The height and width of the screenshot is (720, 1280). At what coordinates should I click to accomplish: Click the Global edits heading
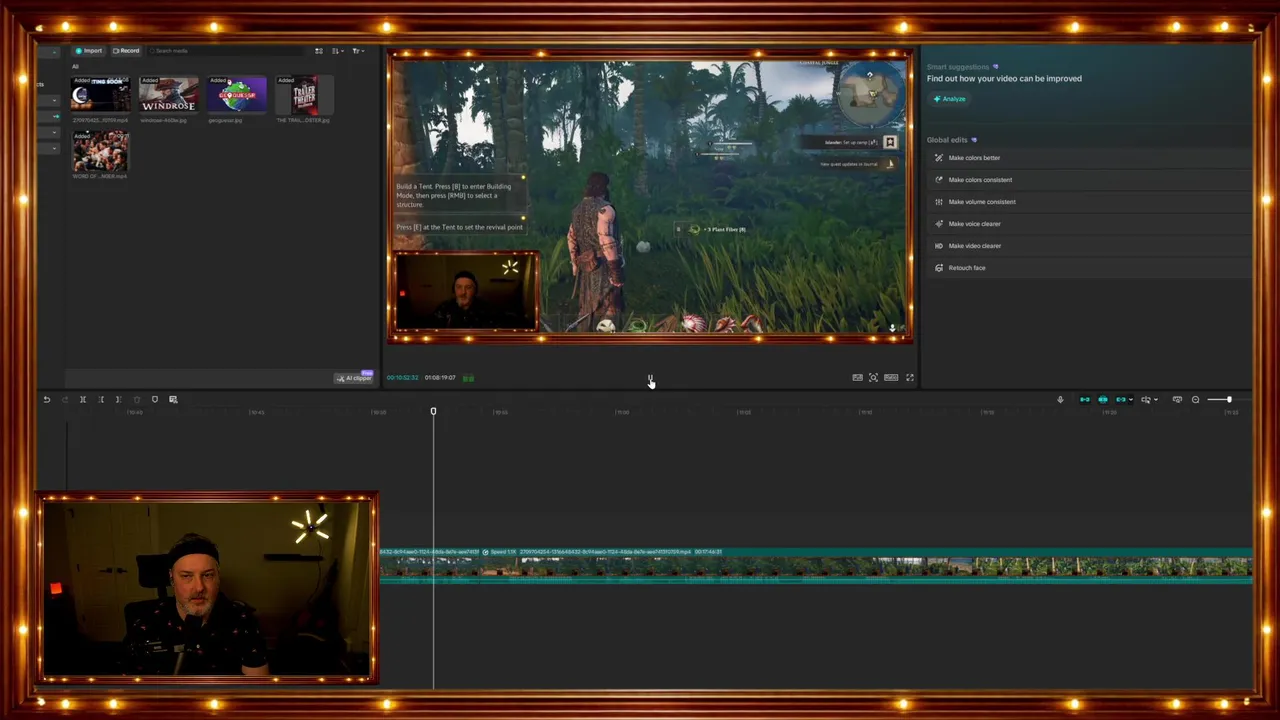947,140
